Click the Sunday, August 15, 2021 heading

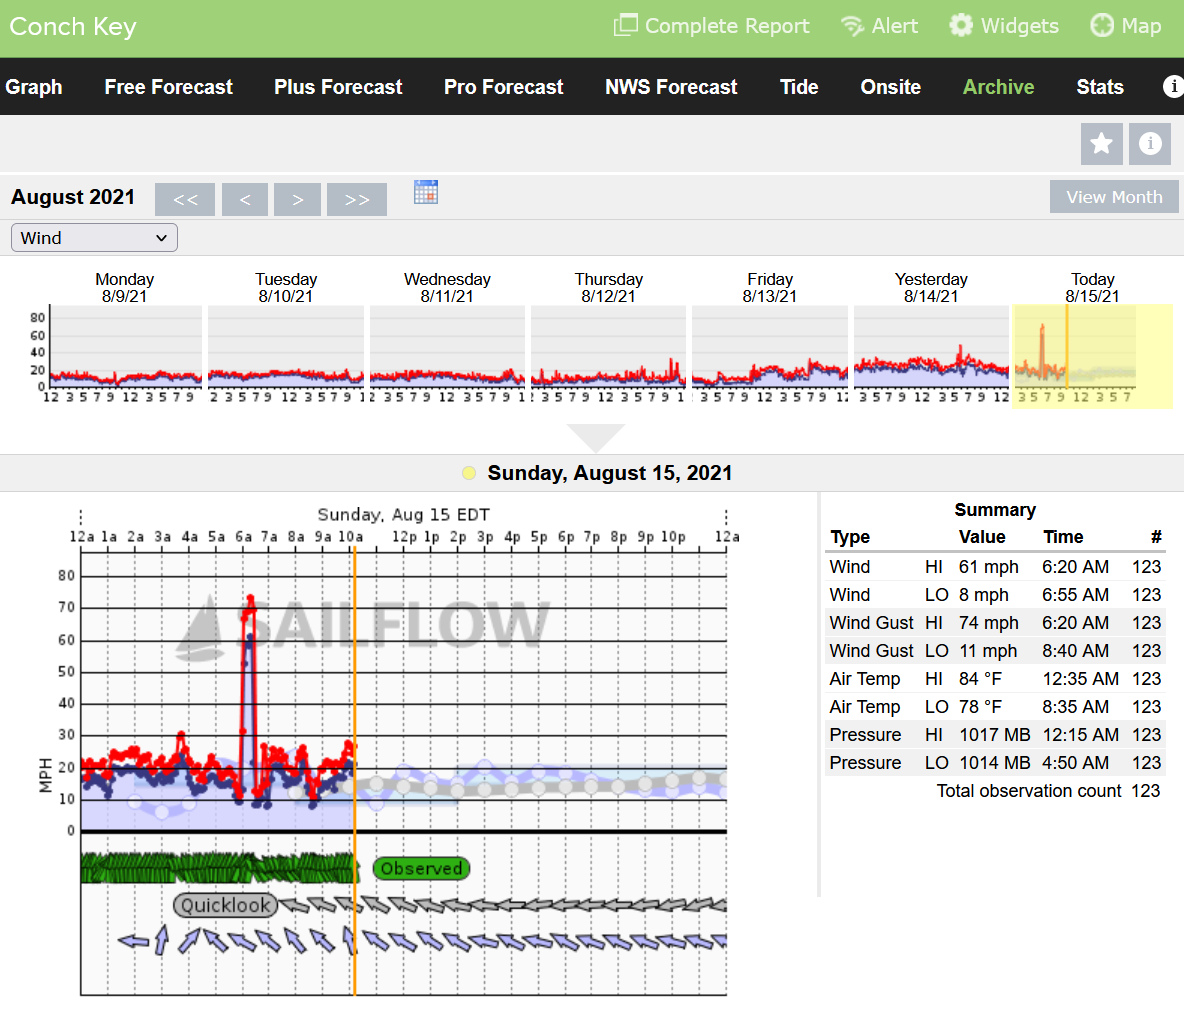(x=609, y=473)
